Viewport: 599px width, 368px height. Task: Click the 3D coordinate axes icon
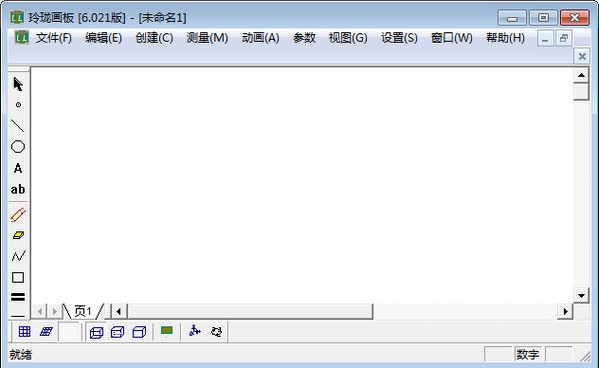click(195, 331)
